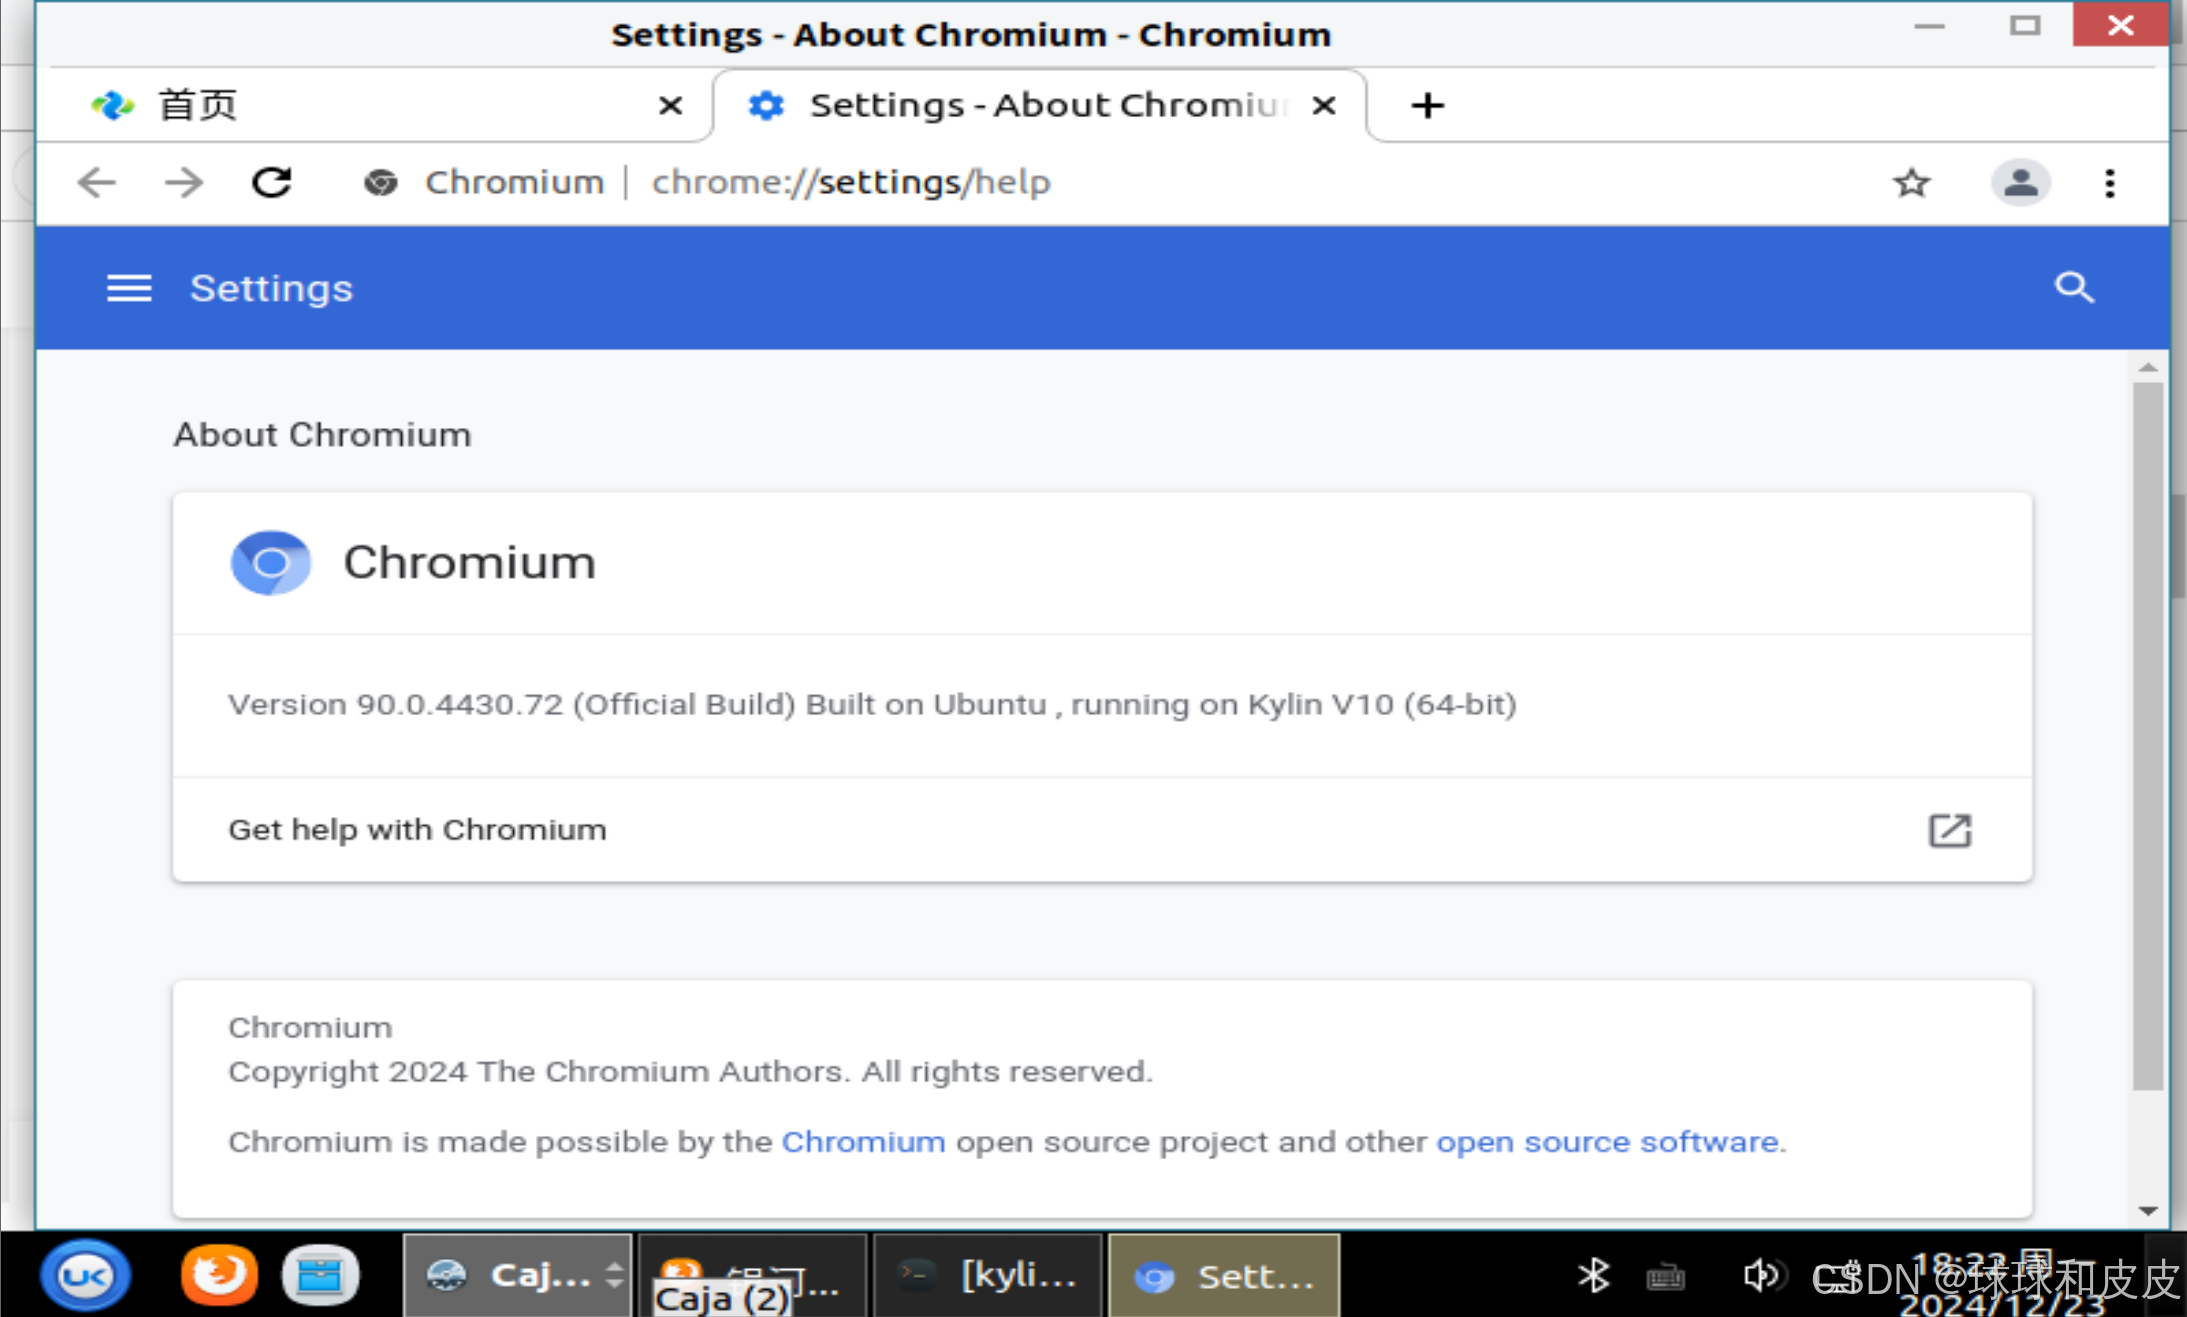
Task: Go back to previous page
Action: pos(97,183)
